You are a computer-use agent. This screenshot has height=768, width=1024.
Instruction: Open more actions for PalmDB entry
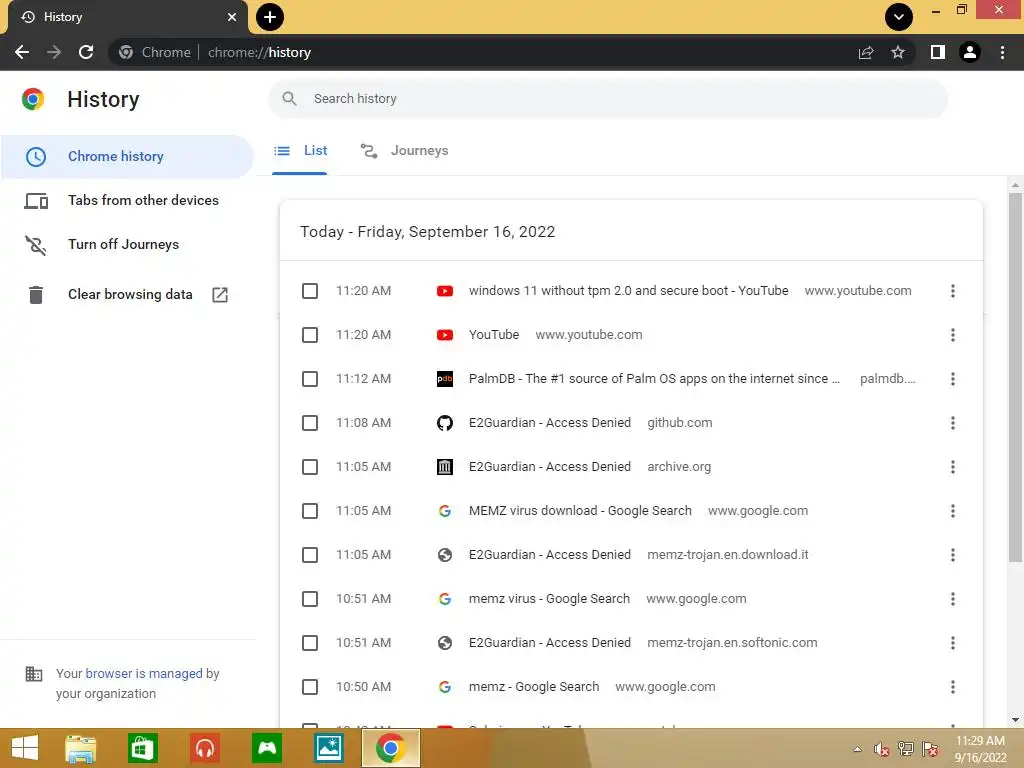[953, 379]
